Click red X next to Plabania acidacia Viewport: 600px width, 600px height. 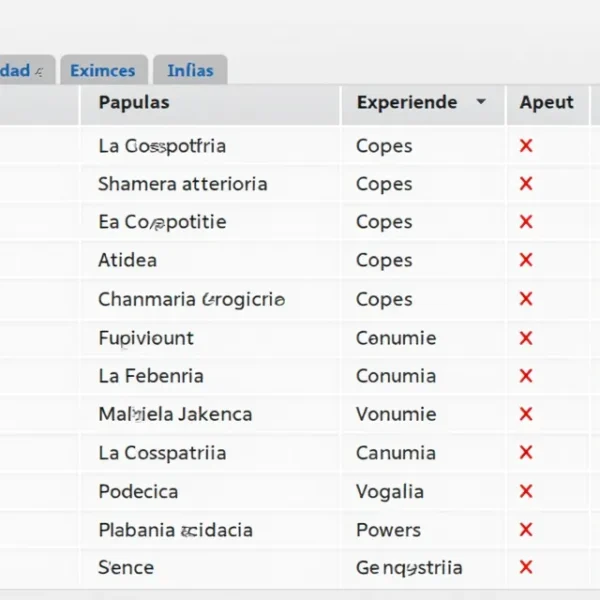526,530
